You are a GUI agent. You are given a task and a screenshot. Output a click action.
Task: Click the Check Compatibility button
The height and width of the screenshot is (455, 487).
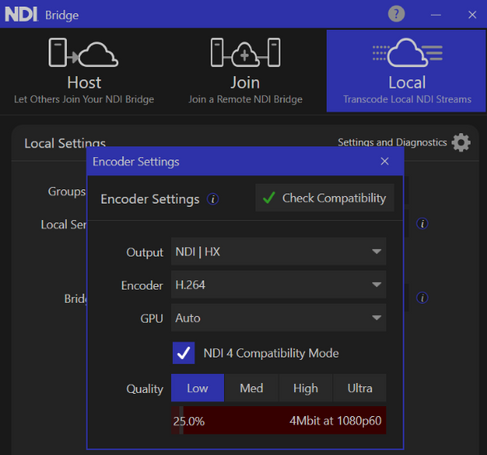tap(325, 198)
